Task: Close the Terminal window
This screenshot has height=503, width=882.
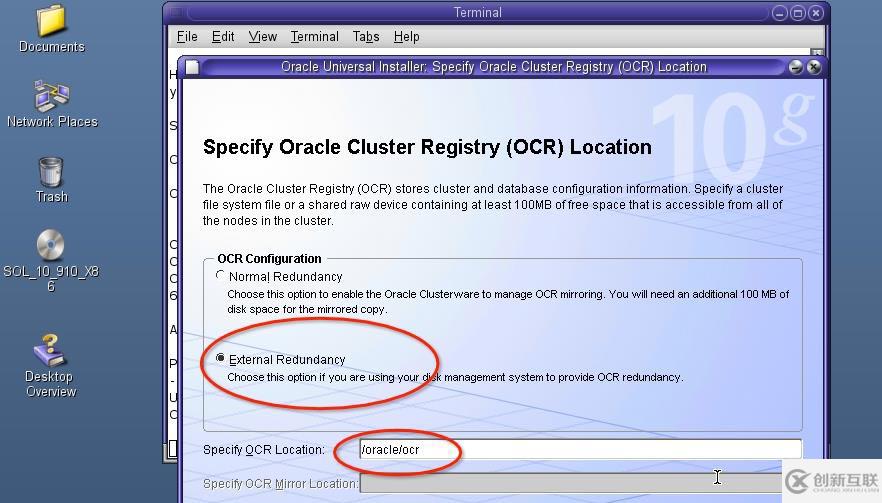Action: point(816,13)
